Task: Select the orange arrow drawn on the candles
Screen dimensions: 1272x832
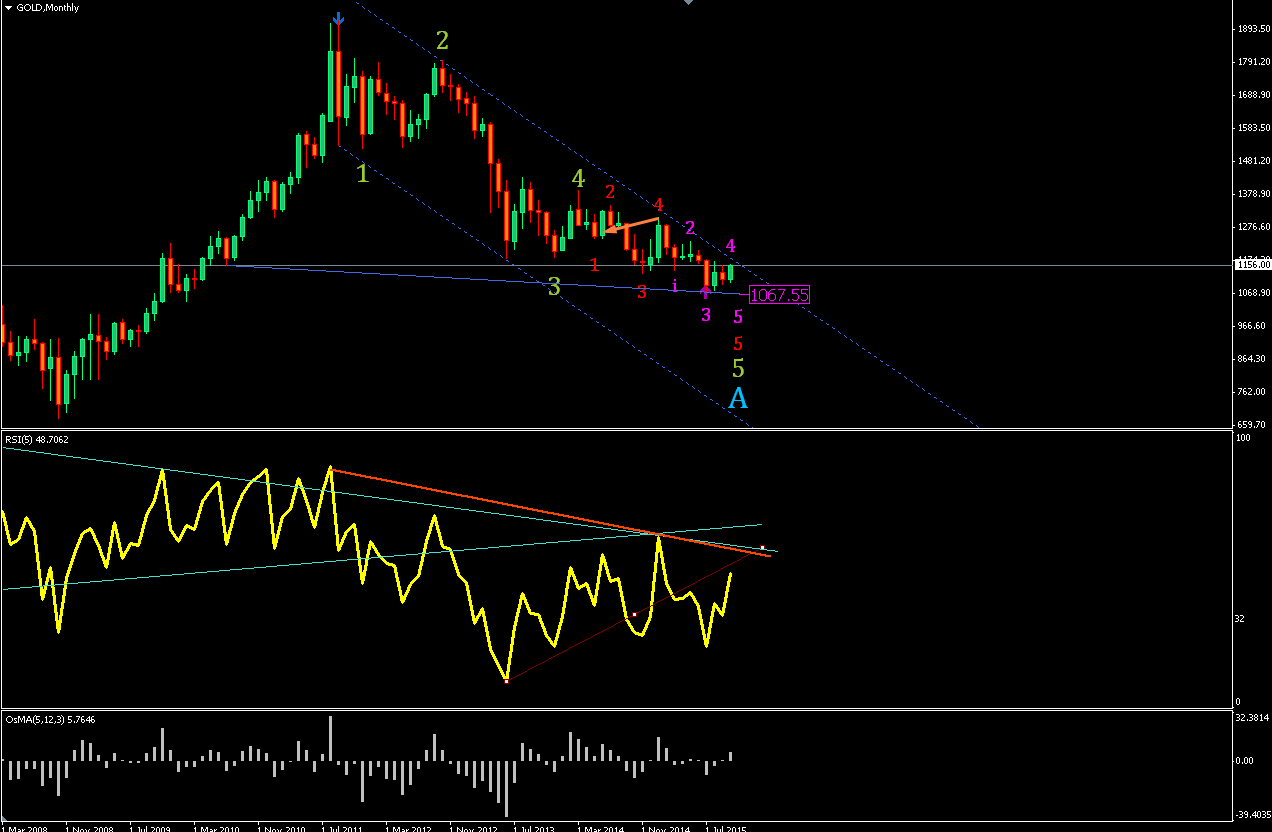Action: (x=631, y=225)
